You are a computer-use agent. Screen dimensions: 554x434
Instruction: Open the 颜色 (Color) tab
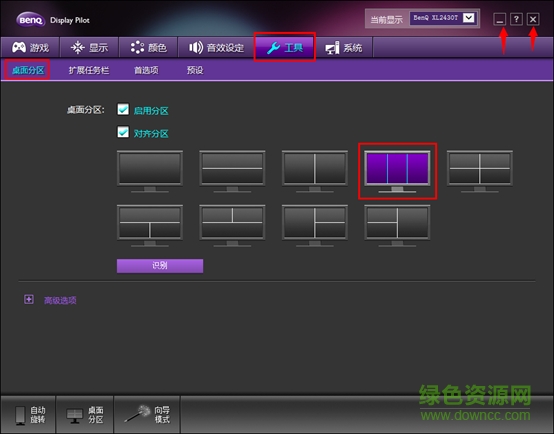coord(148,47)
